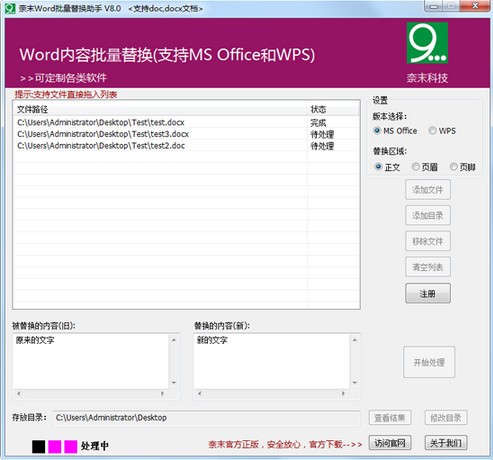
Task: Click down arrow of new content scrollbar
Action: 355,383
